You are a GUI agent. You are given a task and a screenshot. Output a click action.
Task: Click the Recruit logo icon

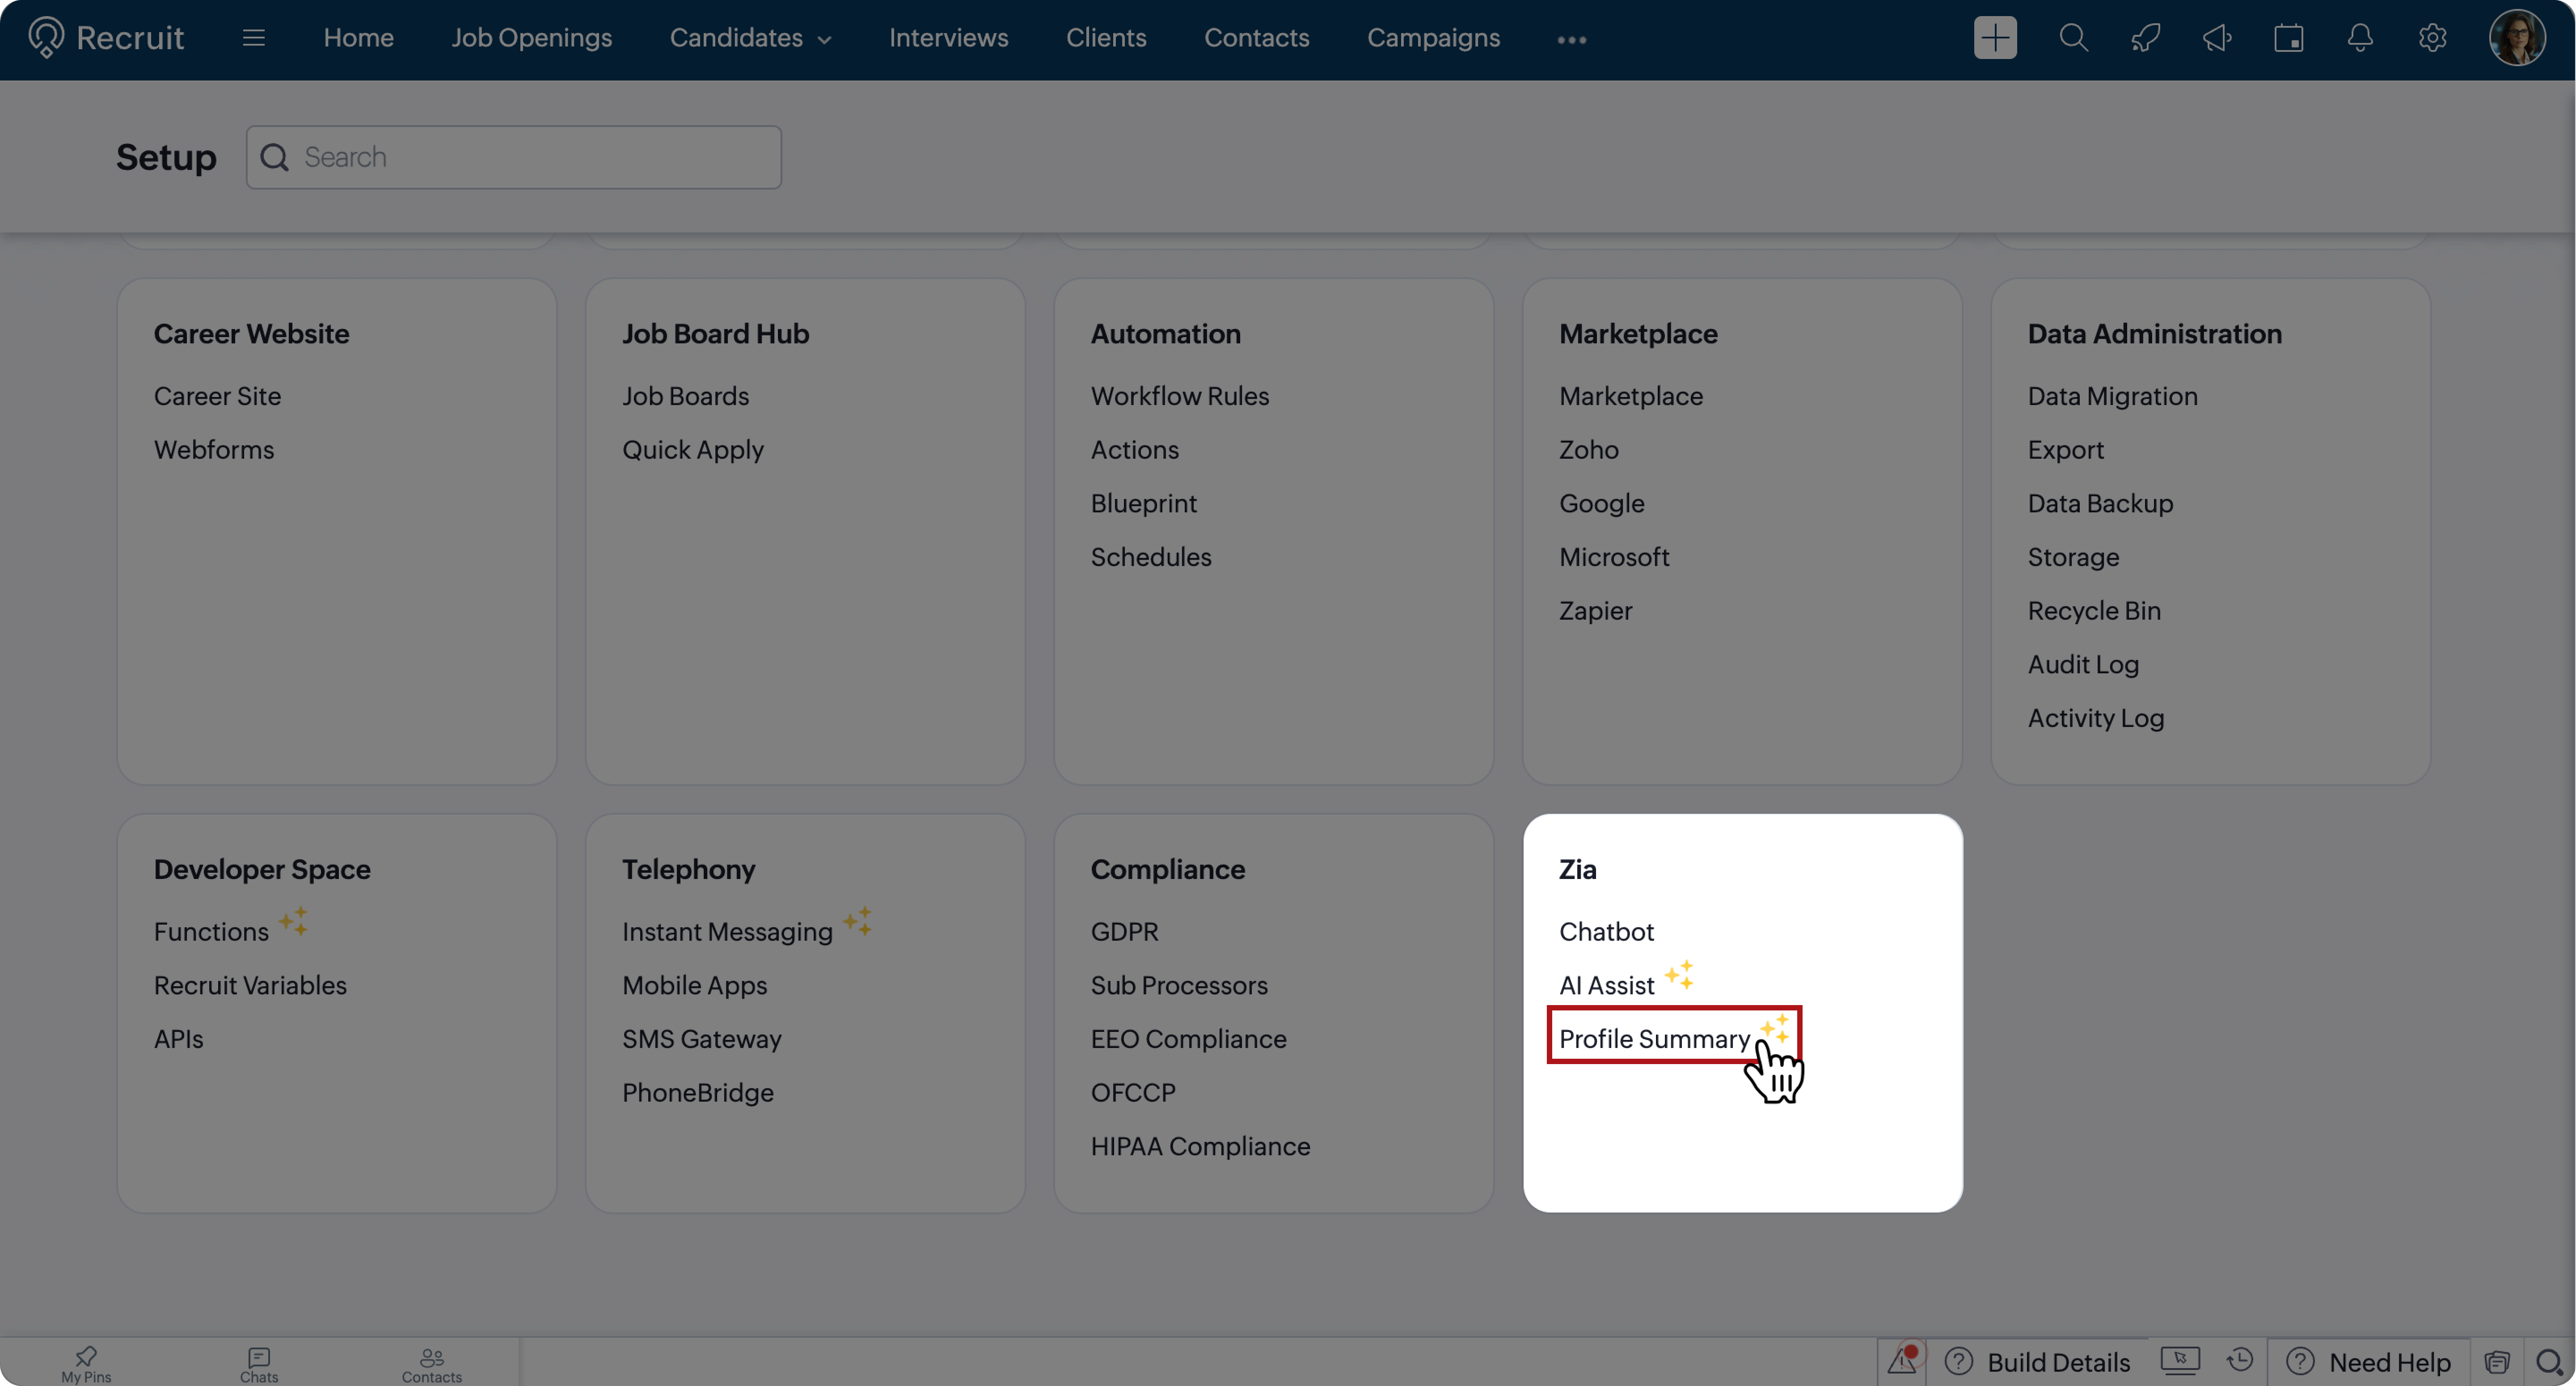(x=46, y=38)
